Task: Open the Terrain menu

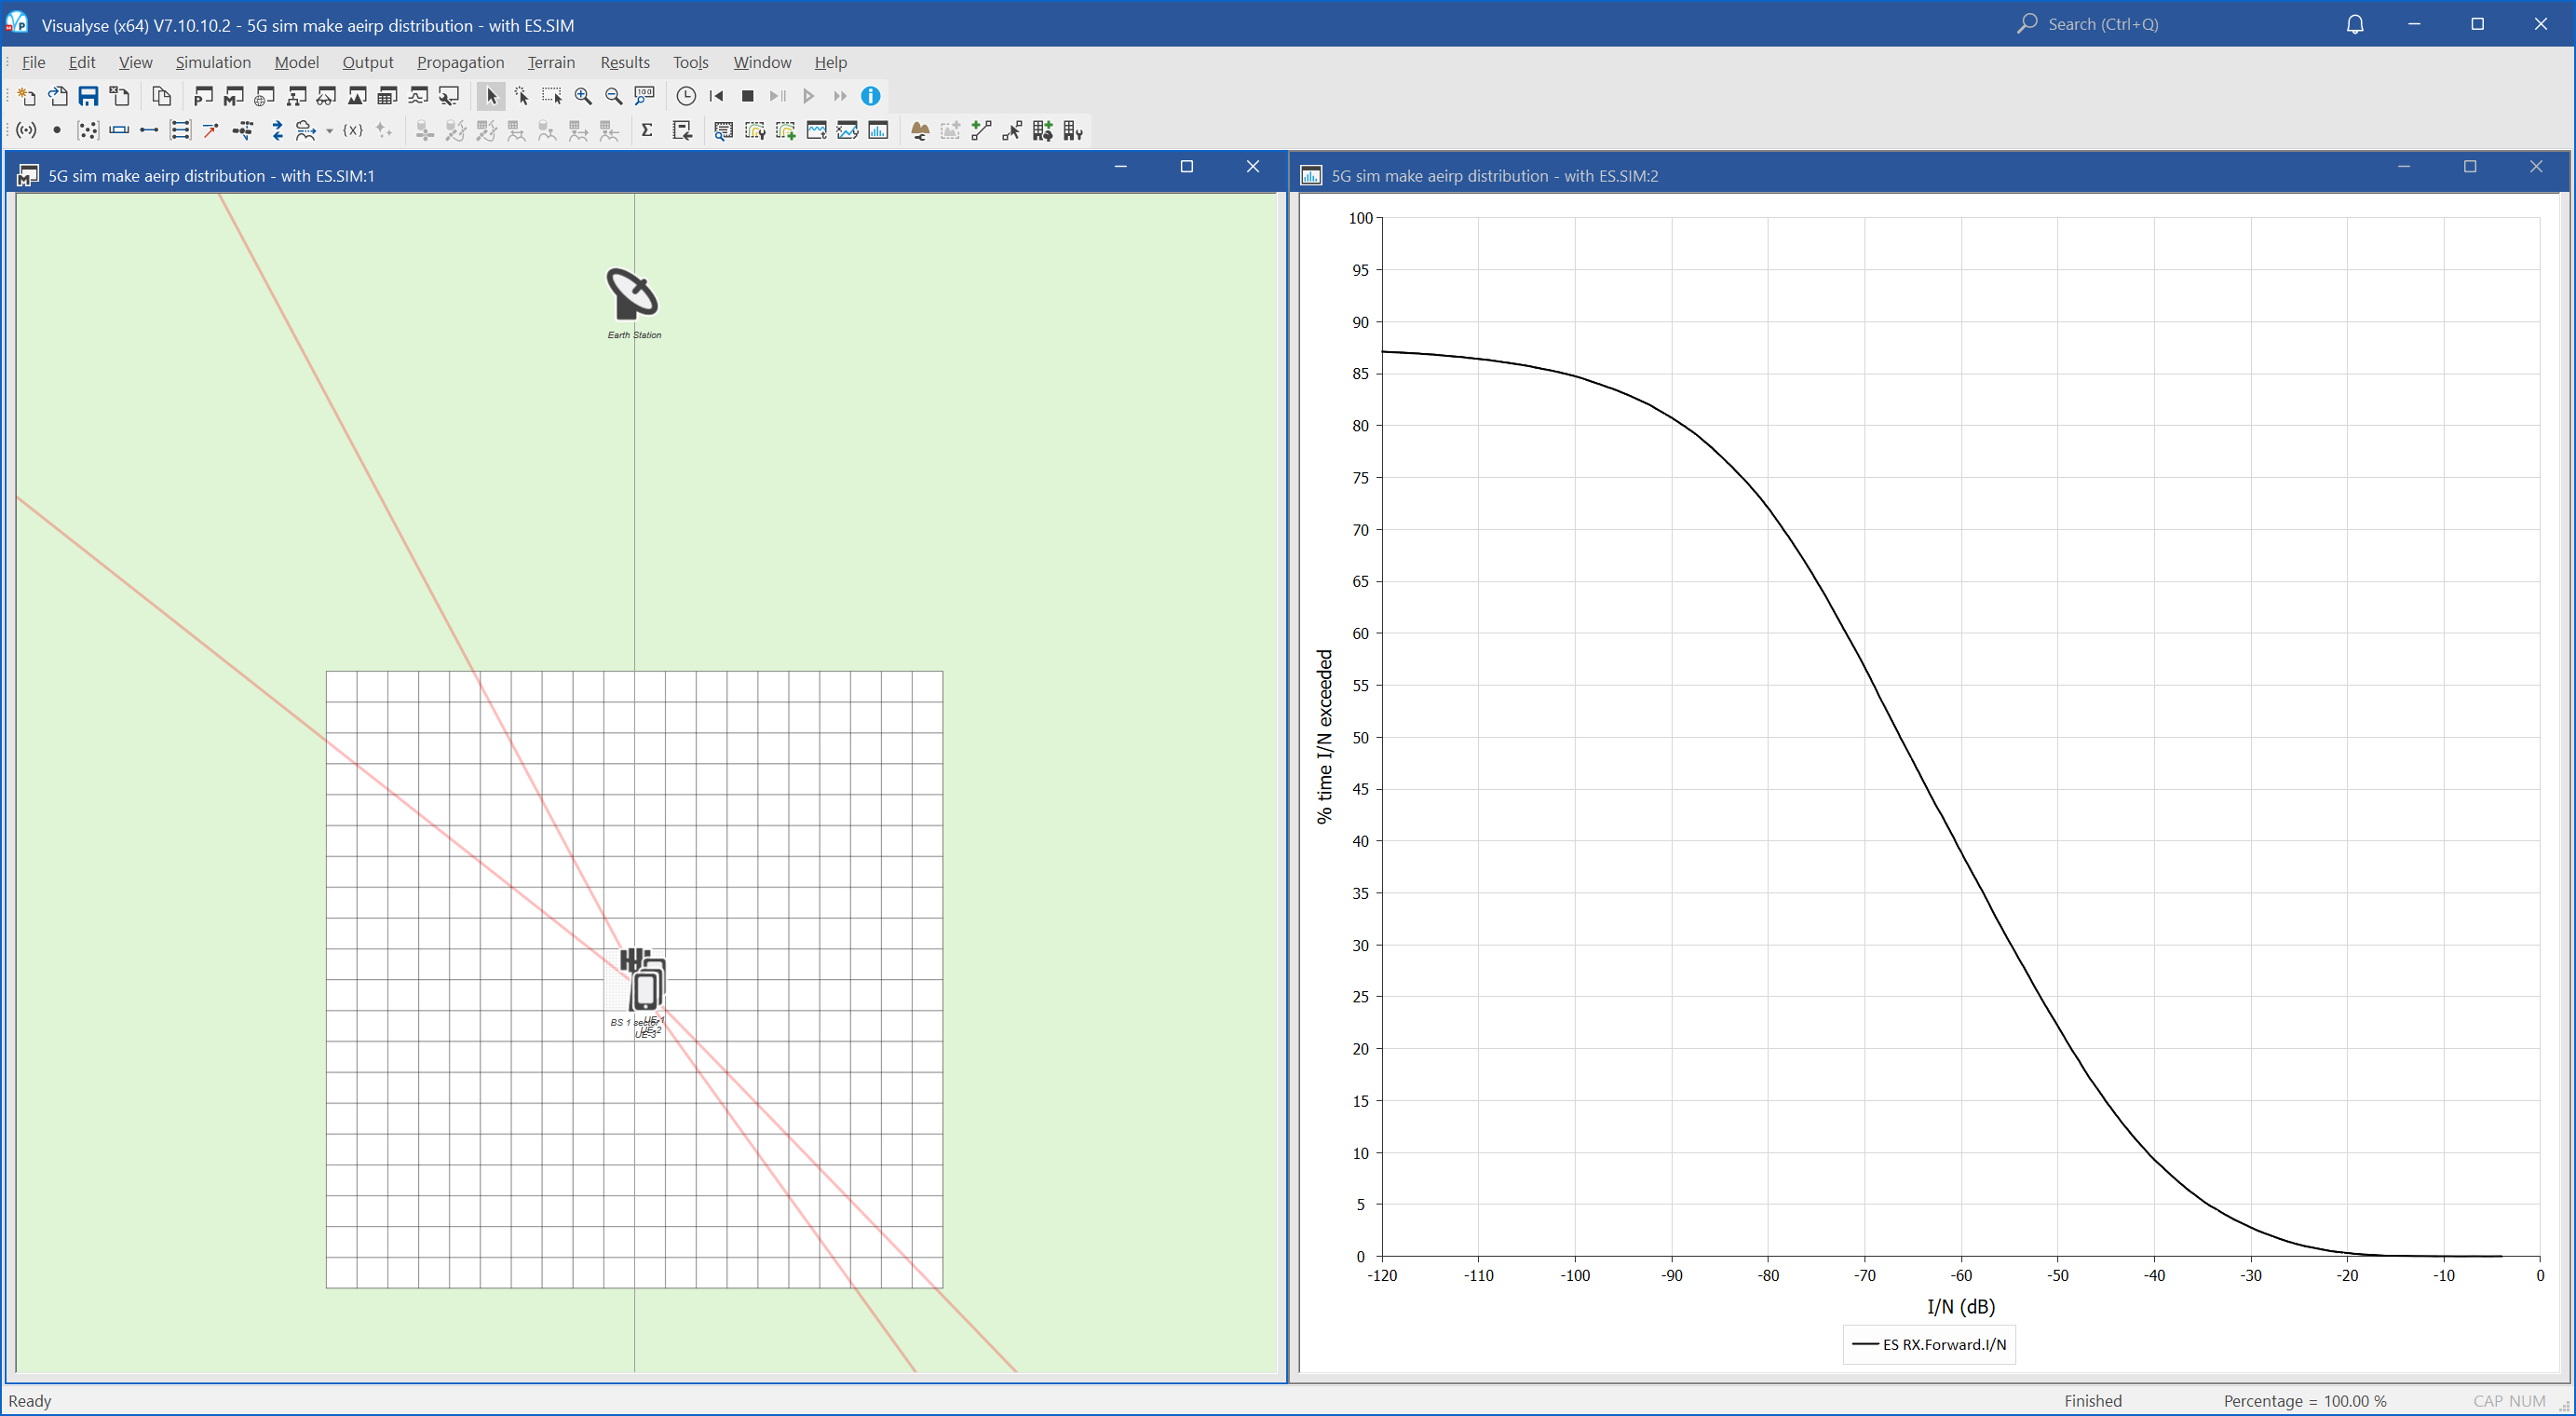Action: (x=551, y=62)
